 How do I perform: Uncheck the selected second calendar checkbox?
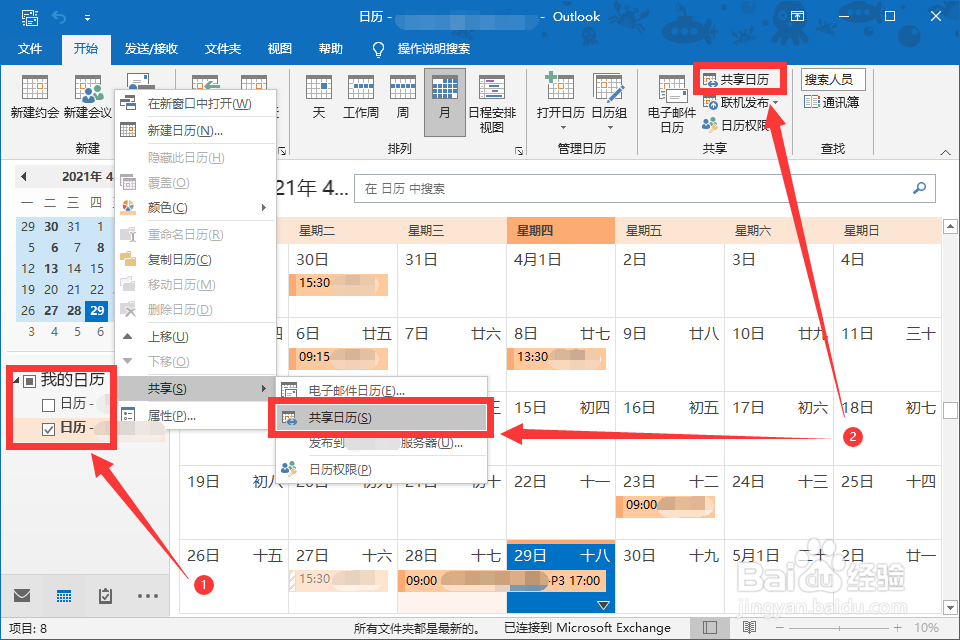pyautogui.click(x=48, y=429)
